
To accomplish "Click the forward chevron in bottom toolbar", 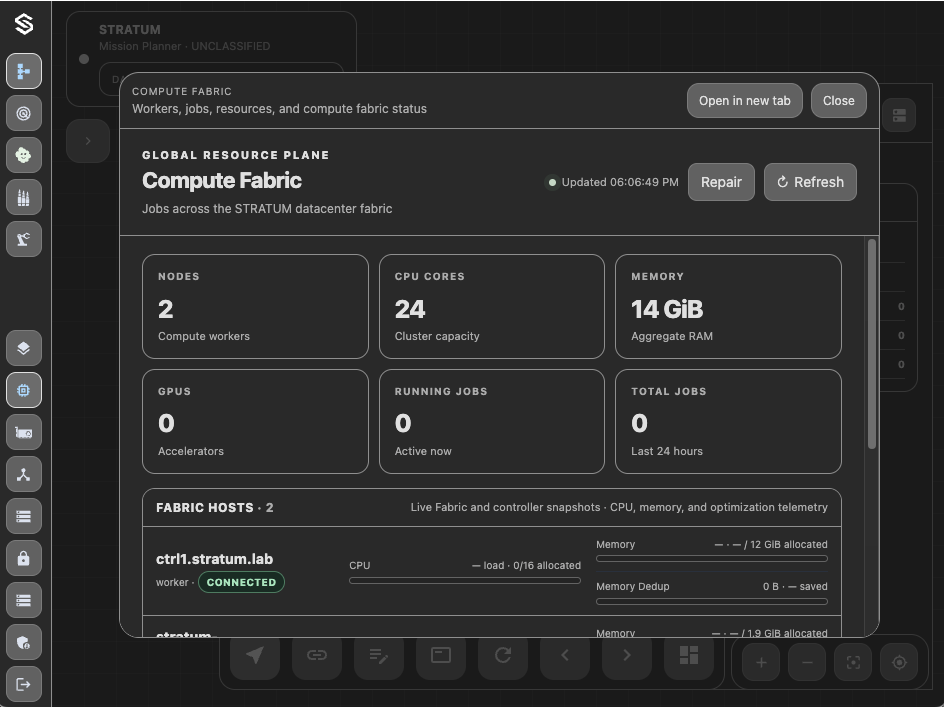I will 627,656.
